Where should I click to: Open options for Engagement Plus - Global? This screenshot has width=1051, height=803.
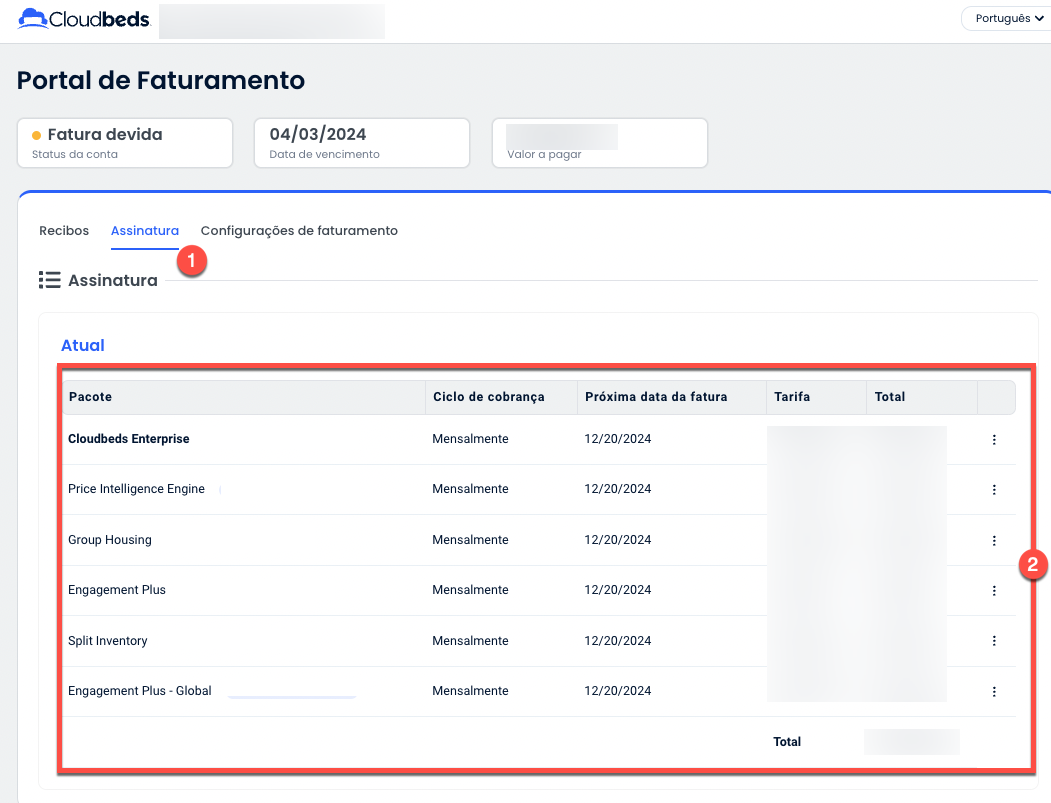tap(994, 691)
